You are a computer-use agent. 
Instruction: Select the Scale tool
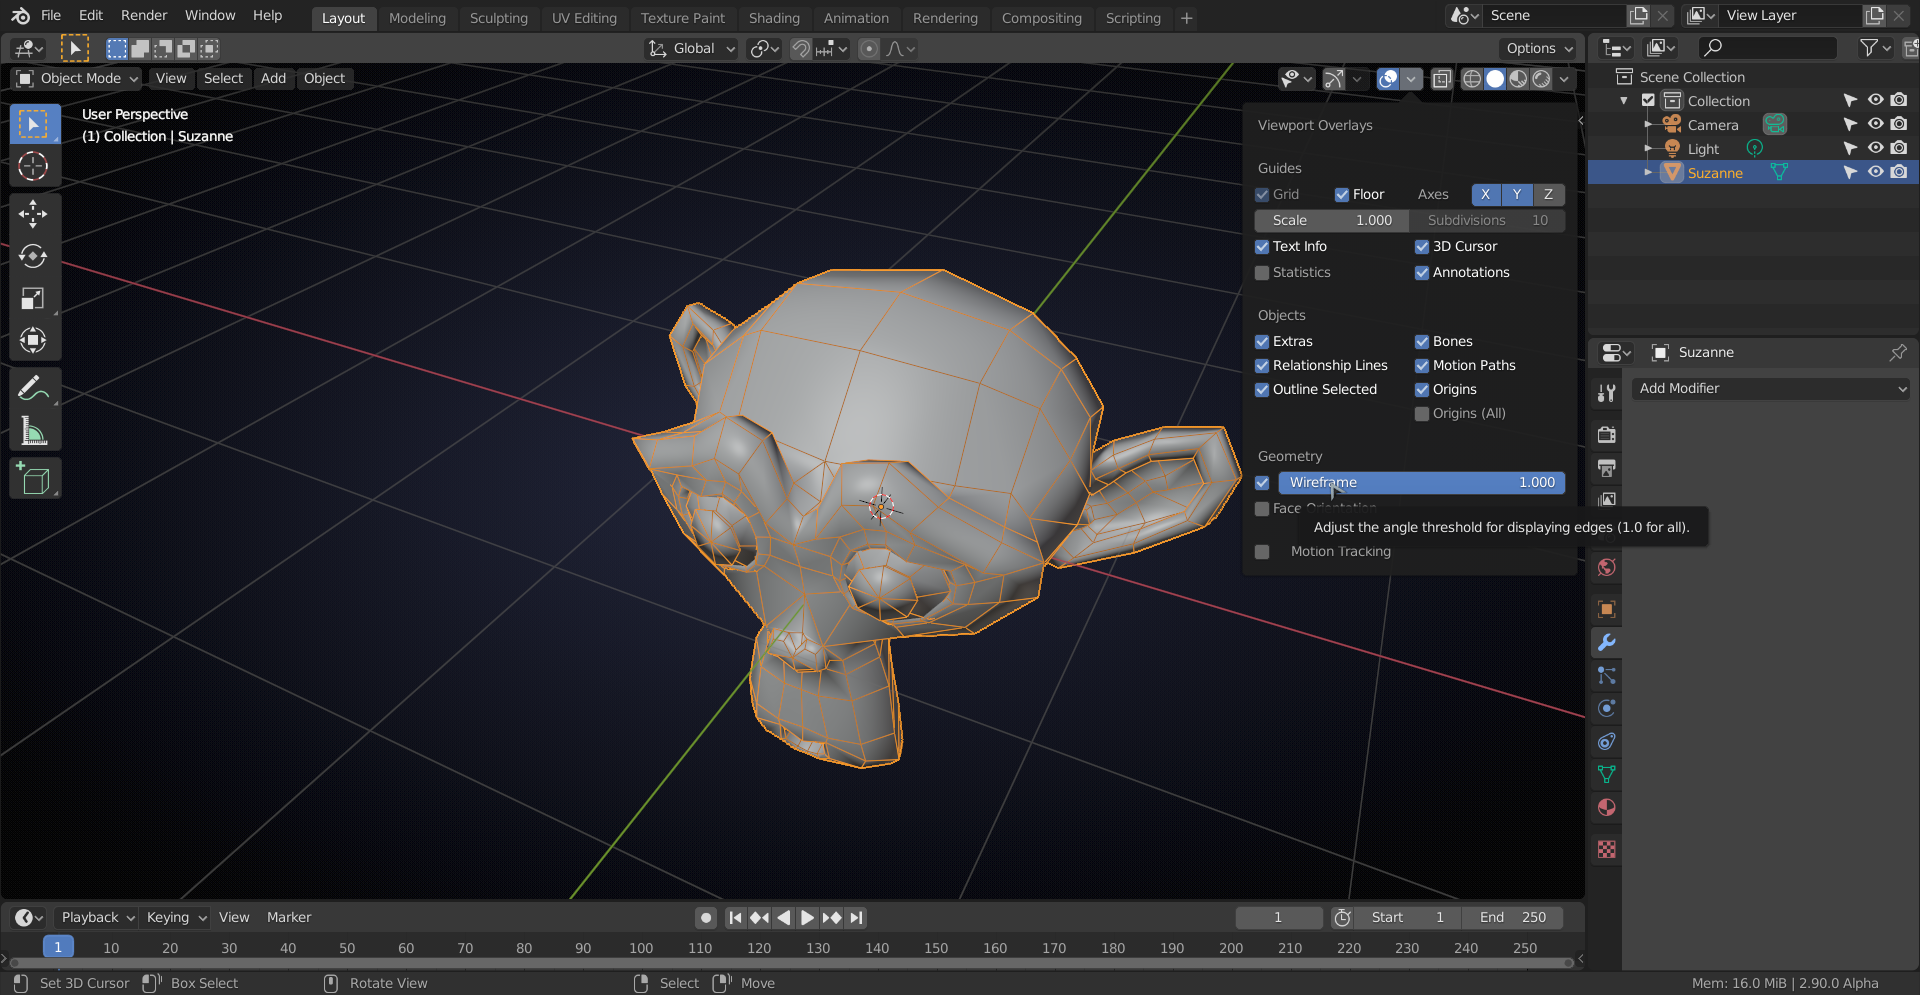point(33,299)
